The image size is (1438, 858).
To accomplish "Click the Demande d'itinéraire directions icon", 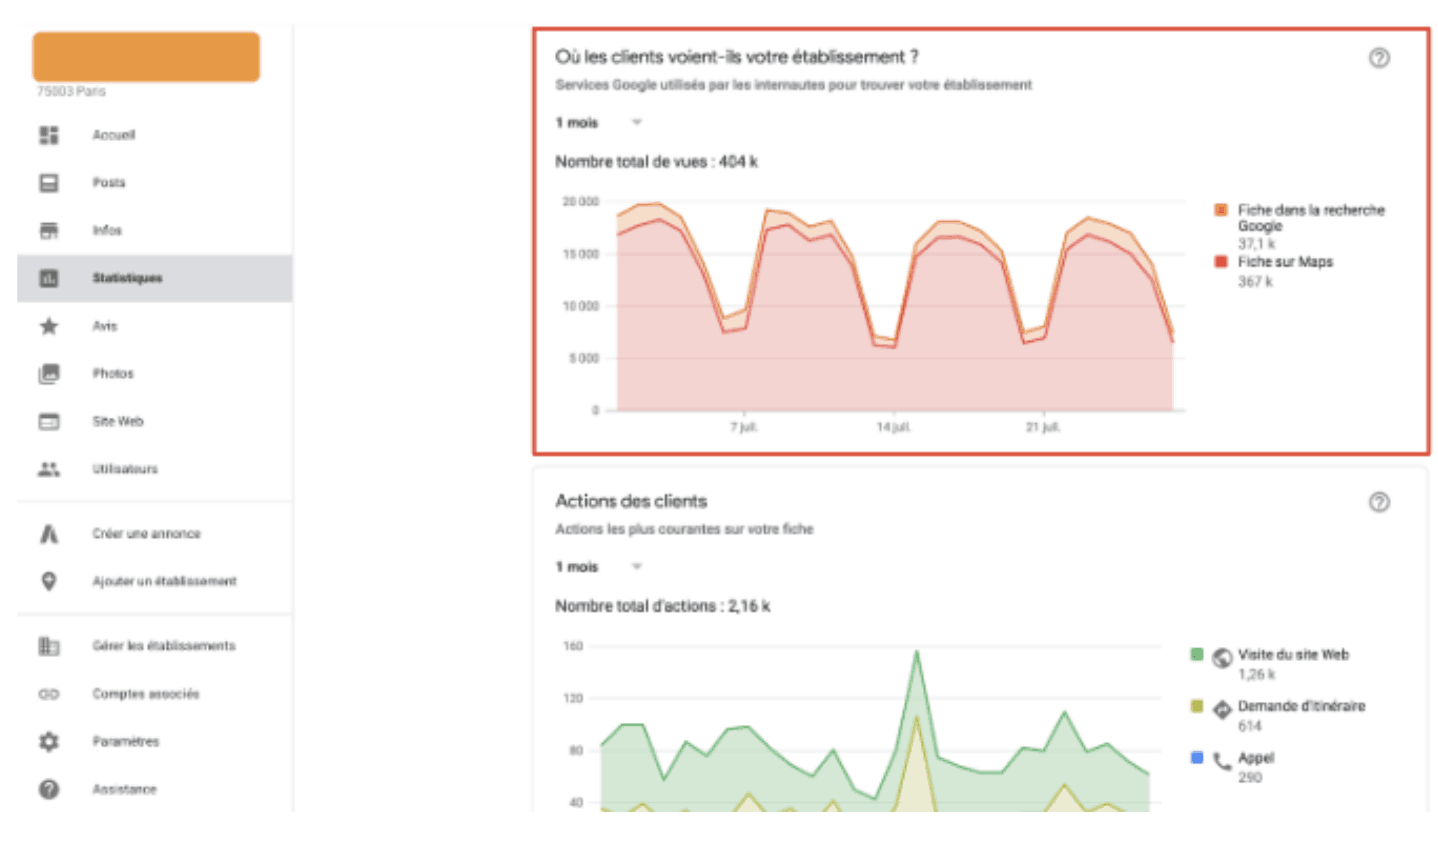I will coord(1222,709).
